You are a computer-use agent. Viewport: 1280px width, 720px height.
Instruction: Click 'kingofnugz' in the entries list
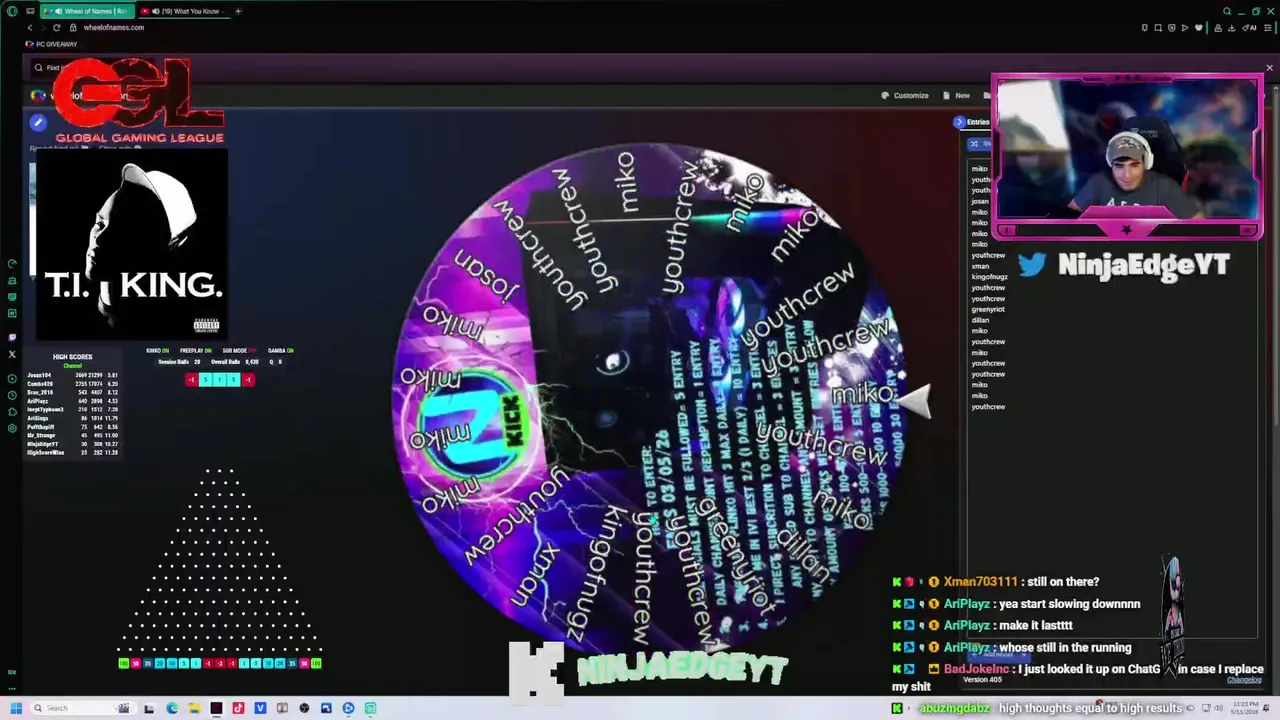(989, 277)
